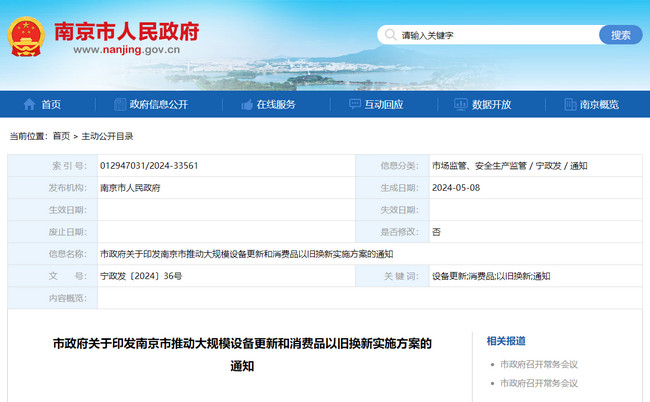Click the 生效日期 label
The width and height of the screenshot is (650, 402).
[68, 210]
